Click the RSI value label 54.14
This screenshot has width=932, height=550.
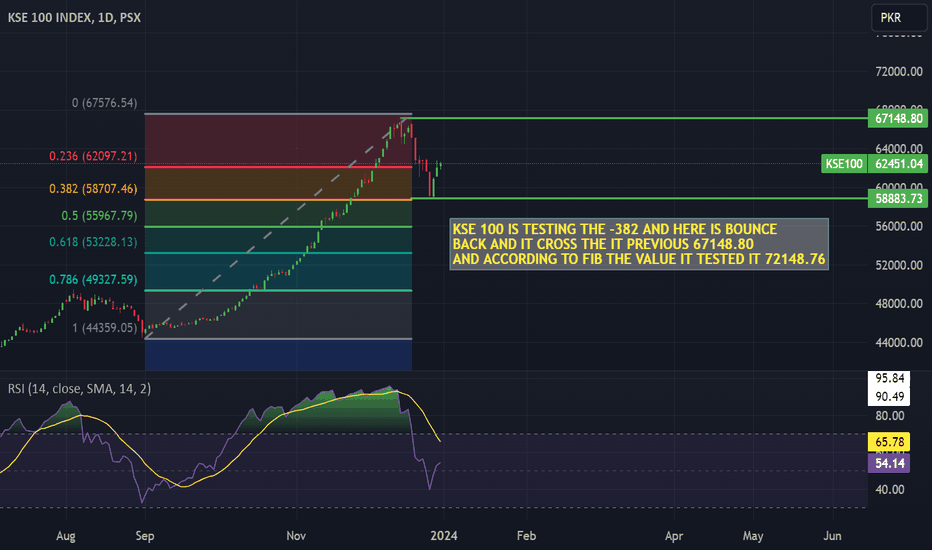[889, 463]
